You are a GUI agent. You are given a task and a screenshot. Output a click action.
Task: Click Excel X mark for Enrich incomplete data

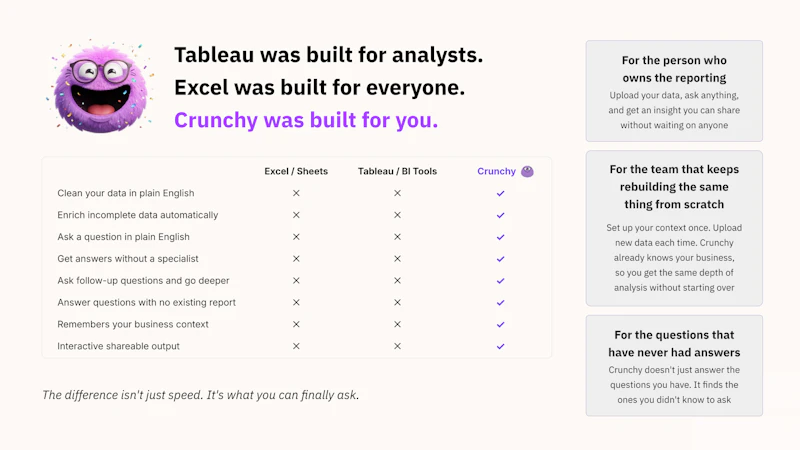296,215
